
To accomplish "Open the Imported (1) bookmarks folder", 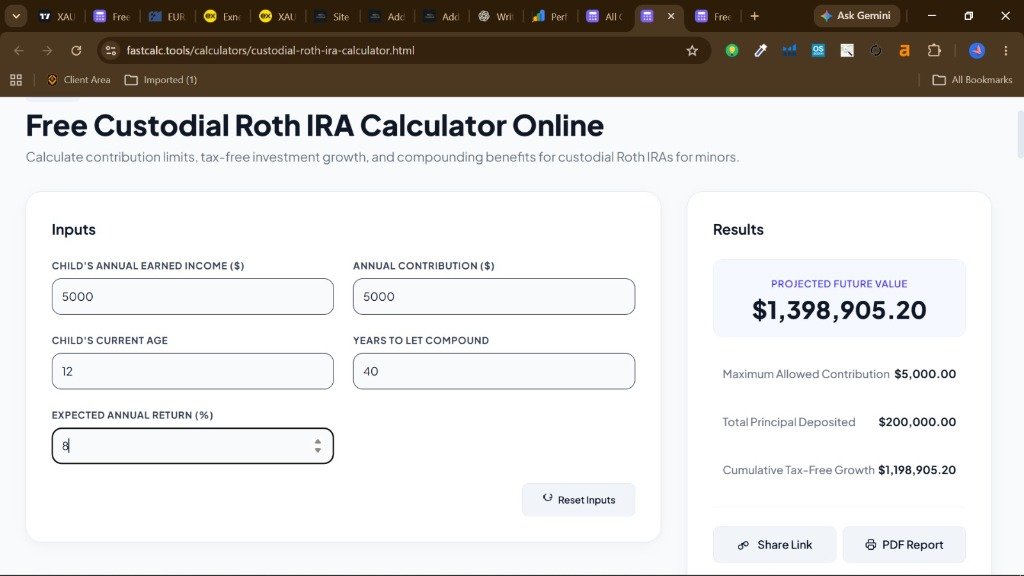I will pos(161,80).
